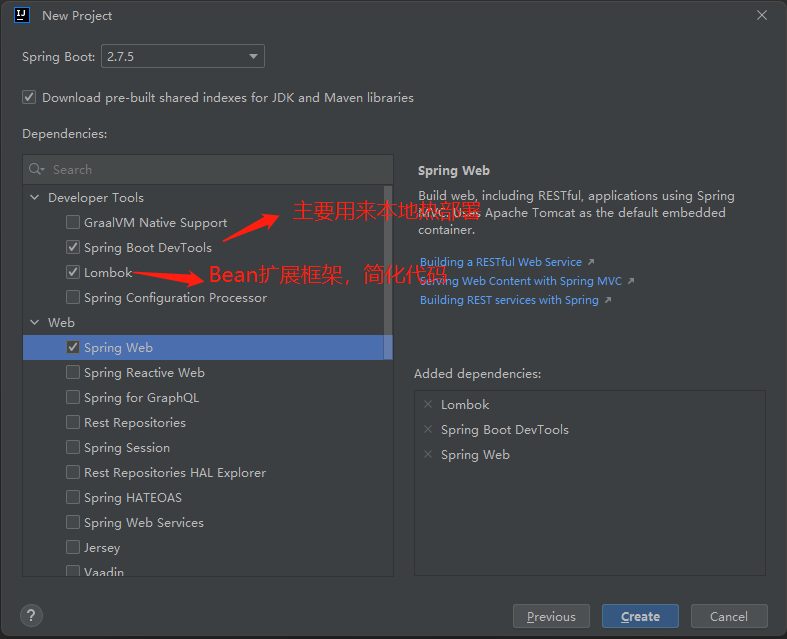Click external link arrow beside REST services link
The width and height of the screenshot is (787, 639).
tap(608, 300)
